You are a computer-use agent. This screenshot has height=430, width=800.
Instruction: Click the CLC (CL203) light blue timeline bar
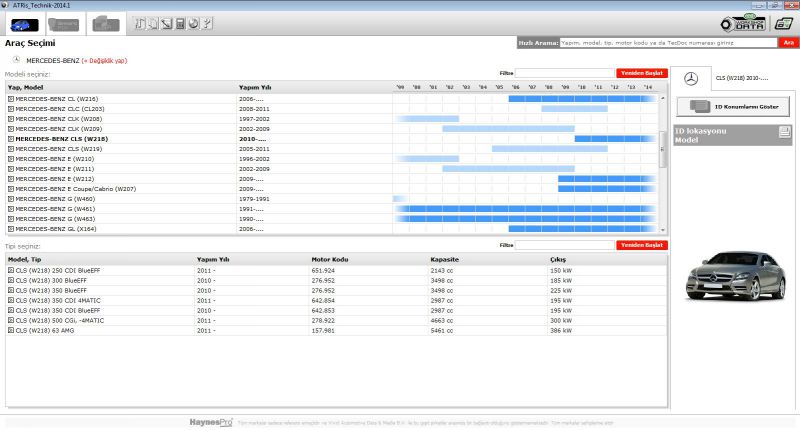tap(574, 109)
